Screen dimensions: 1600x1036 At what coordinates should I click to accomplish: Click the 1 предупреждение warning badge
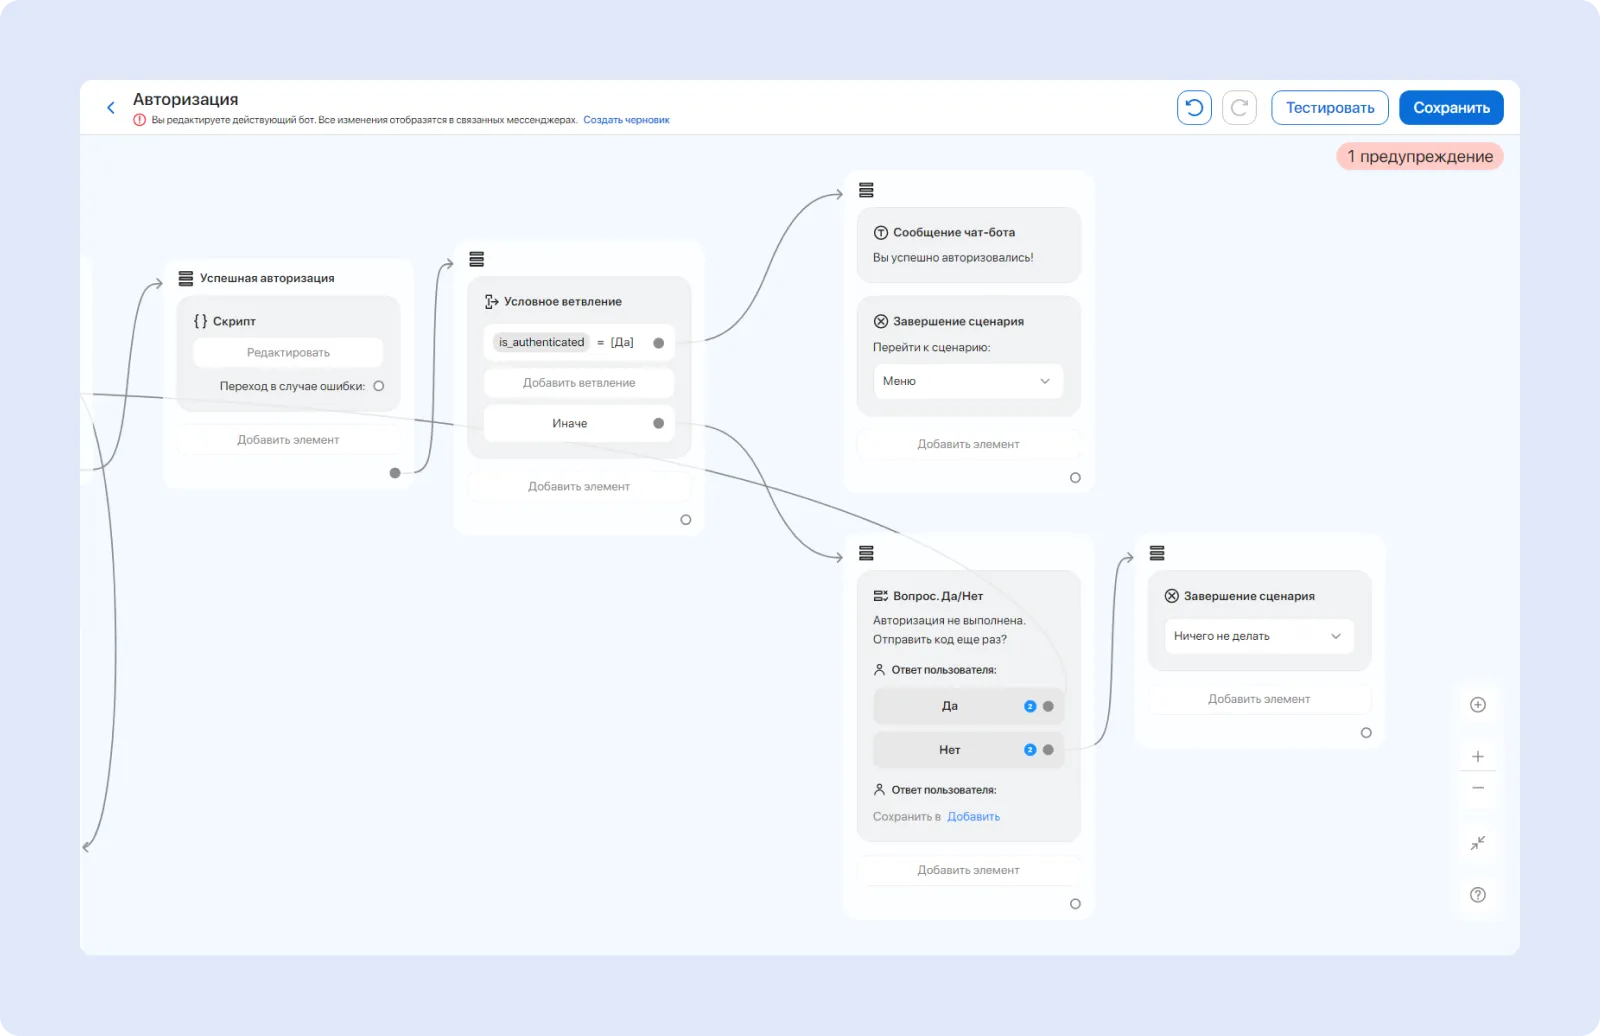pos(1419,156)
